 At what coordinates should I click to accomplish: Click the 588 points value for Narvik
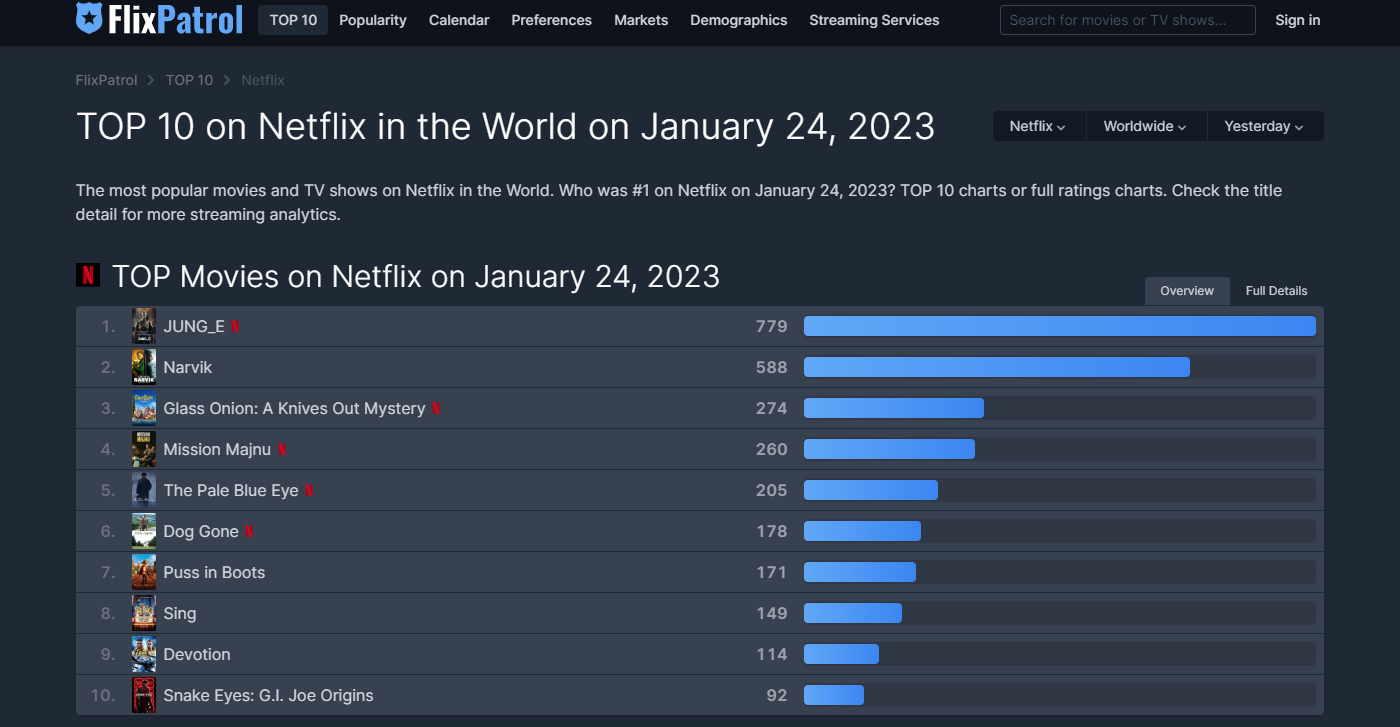point(772,368)
